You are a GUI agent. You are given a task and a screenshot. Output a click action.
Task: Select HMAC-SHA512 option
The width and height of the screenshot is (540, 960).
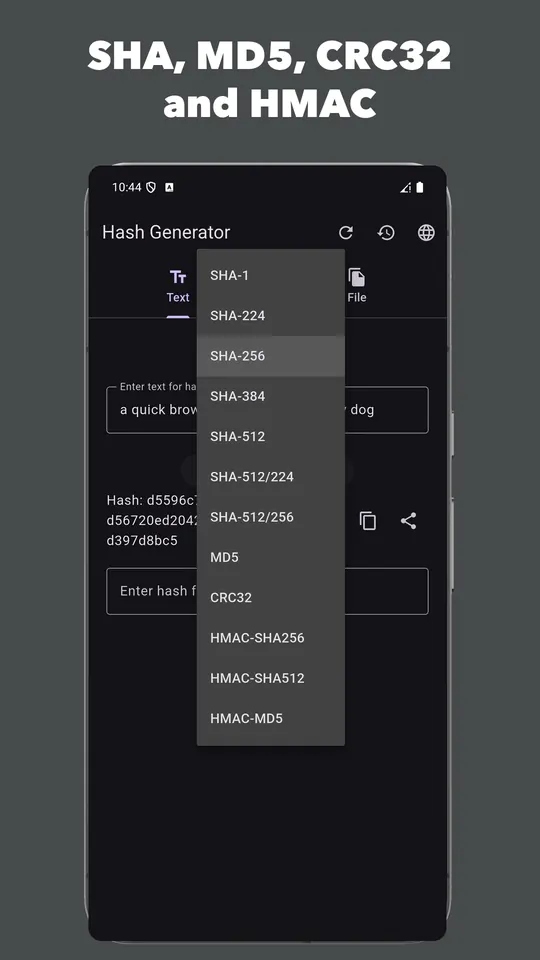tap(271, 678)
